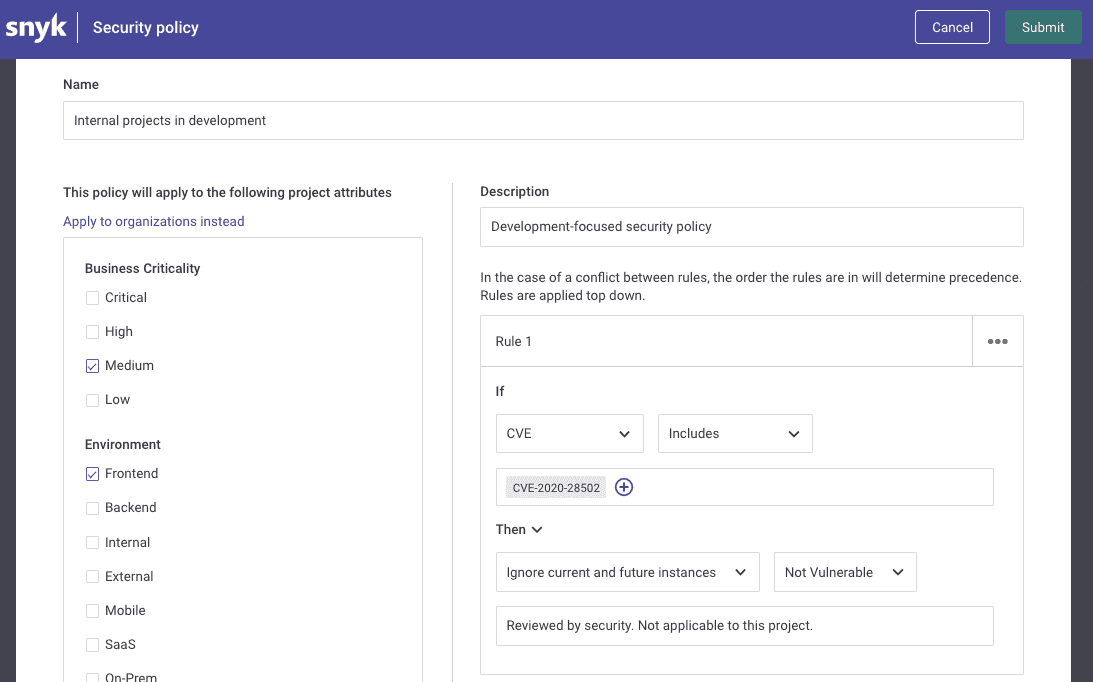Open the Includes operator dropdown

click(x=735, y=433)
